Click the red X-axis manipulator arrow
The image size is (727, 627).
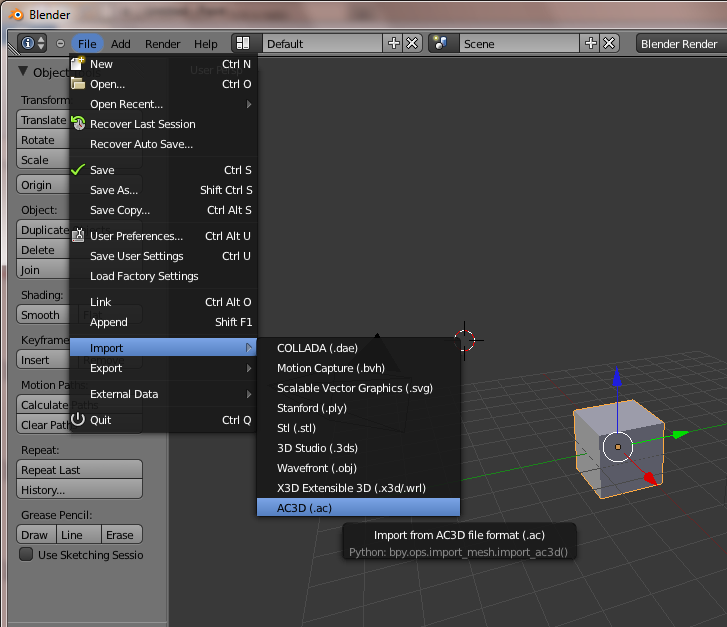(x=650, y=479)
